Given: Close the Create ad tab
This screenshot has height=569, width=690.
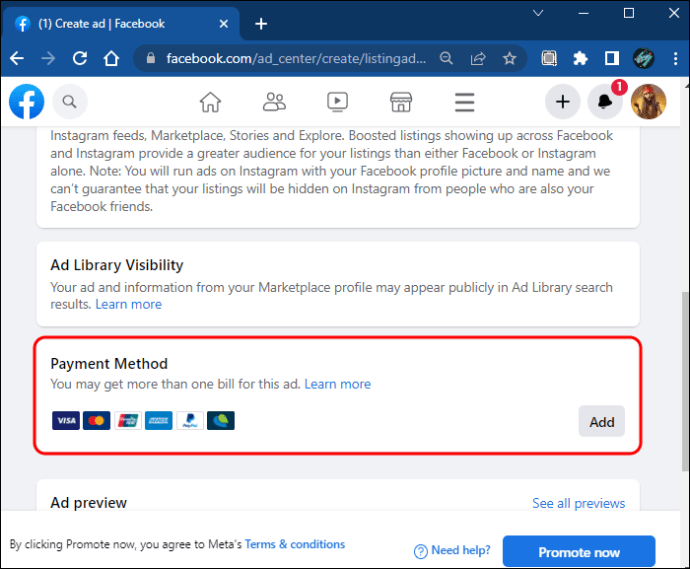Looking at the screenshot, I should [224, 24].
